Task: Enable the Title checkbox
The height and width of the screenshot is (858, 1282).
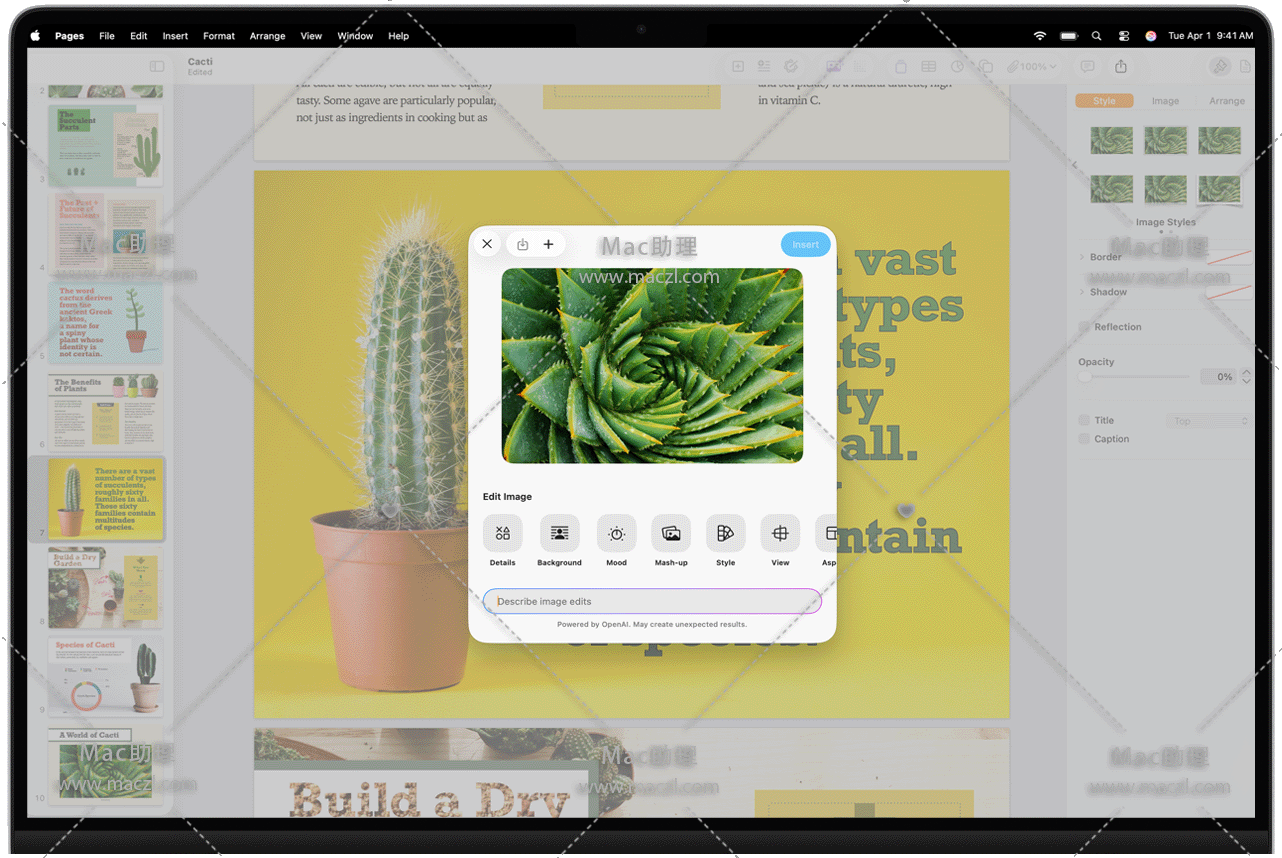Action: click(x=1084, y=420)
